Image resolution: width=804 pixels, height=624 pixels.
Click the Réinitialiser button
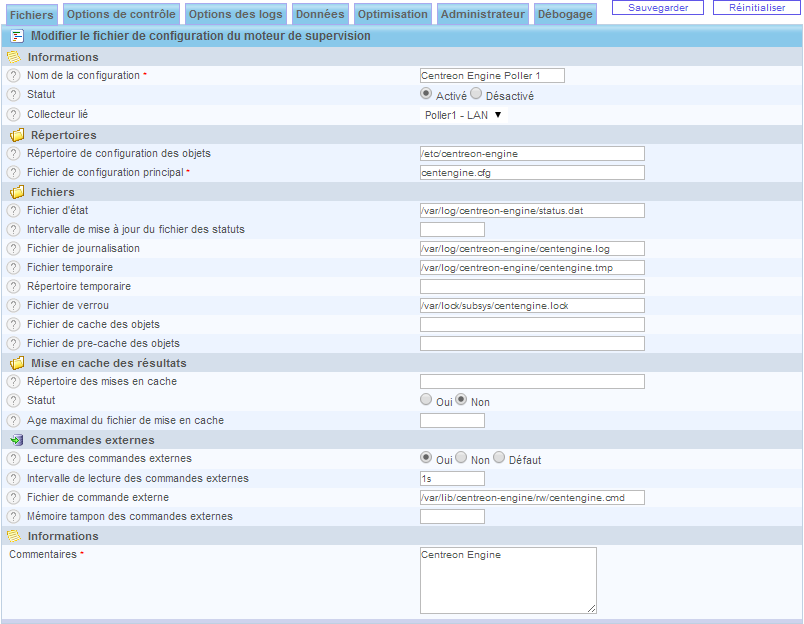[757, 8]
